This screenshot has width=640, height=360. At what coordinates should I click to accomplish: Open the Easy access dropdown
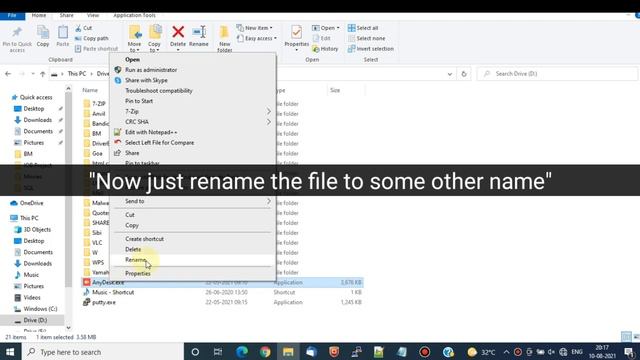point(257,38)
